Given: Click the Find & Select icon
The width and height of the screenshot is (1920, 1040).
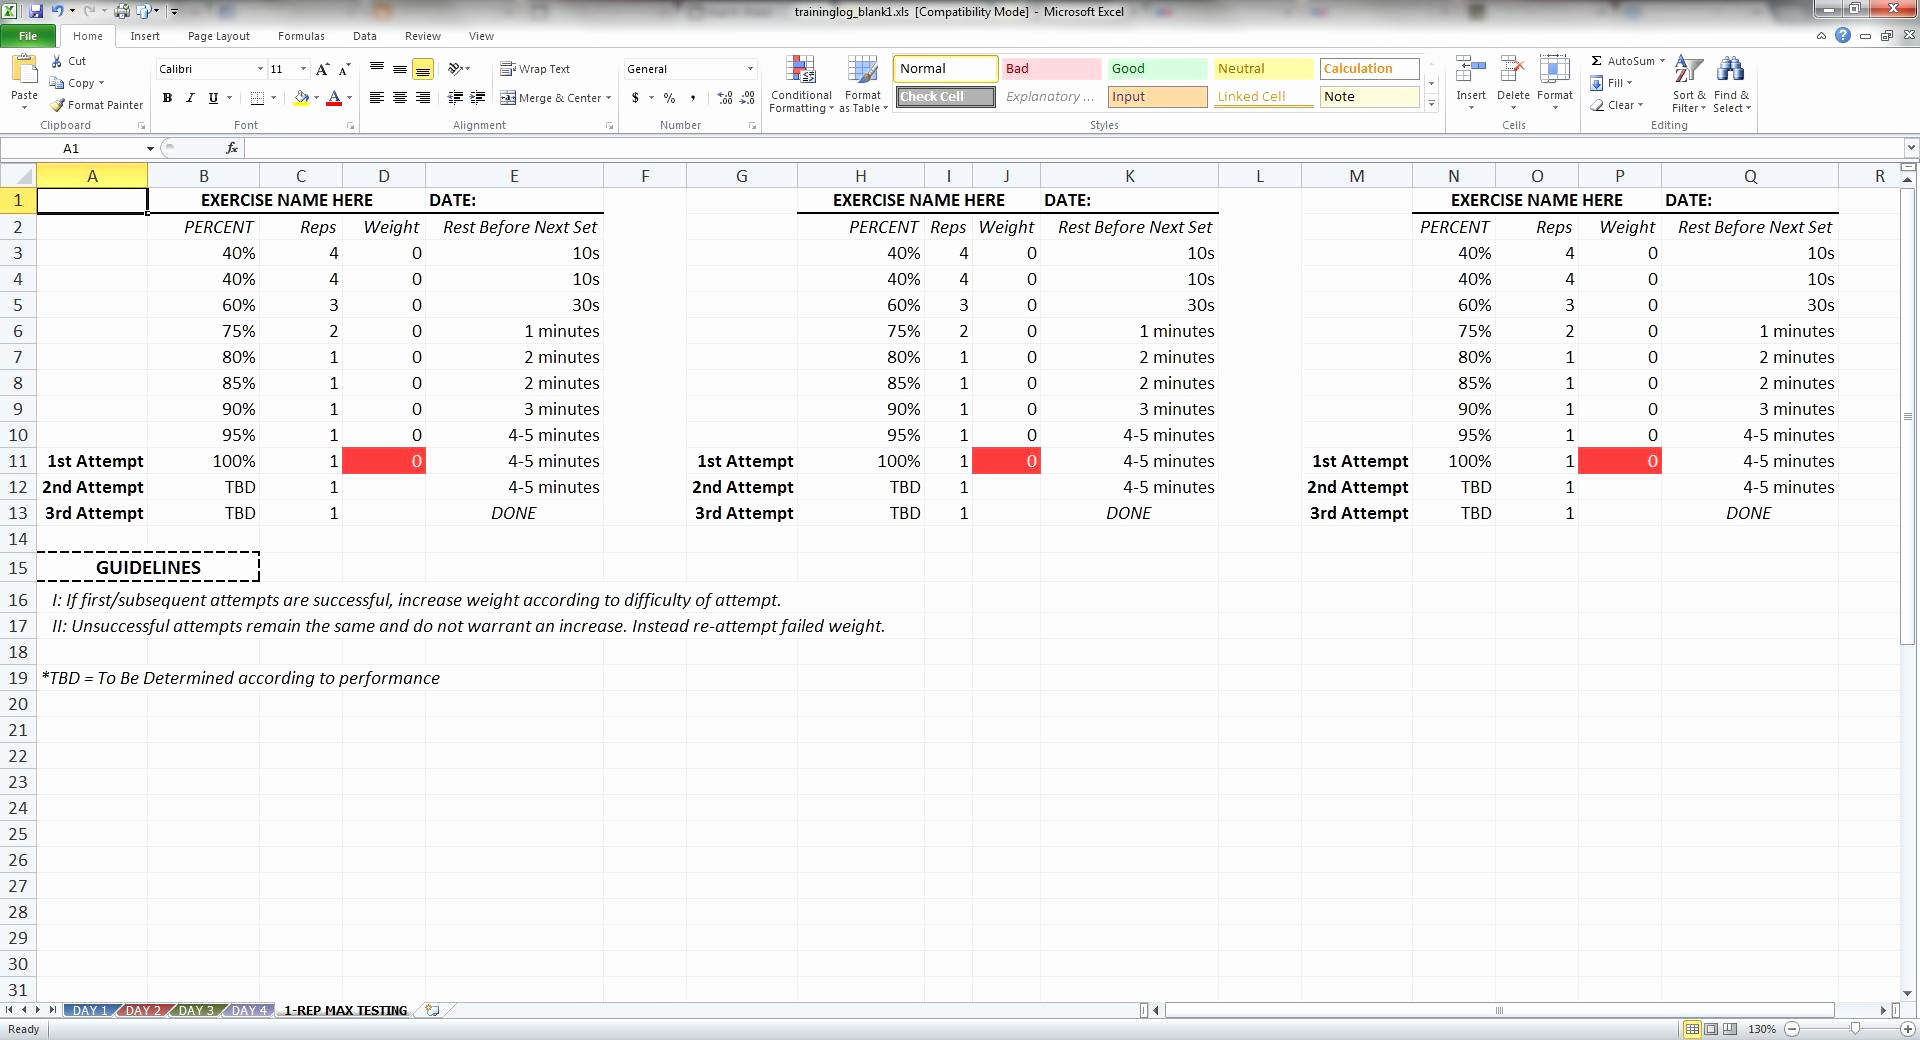Looking at the screenshot, I should pyautogui.click(x=1732, y=84).
